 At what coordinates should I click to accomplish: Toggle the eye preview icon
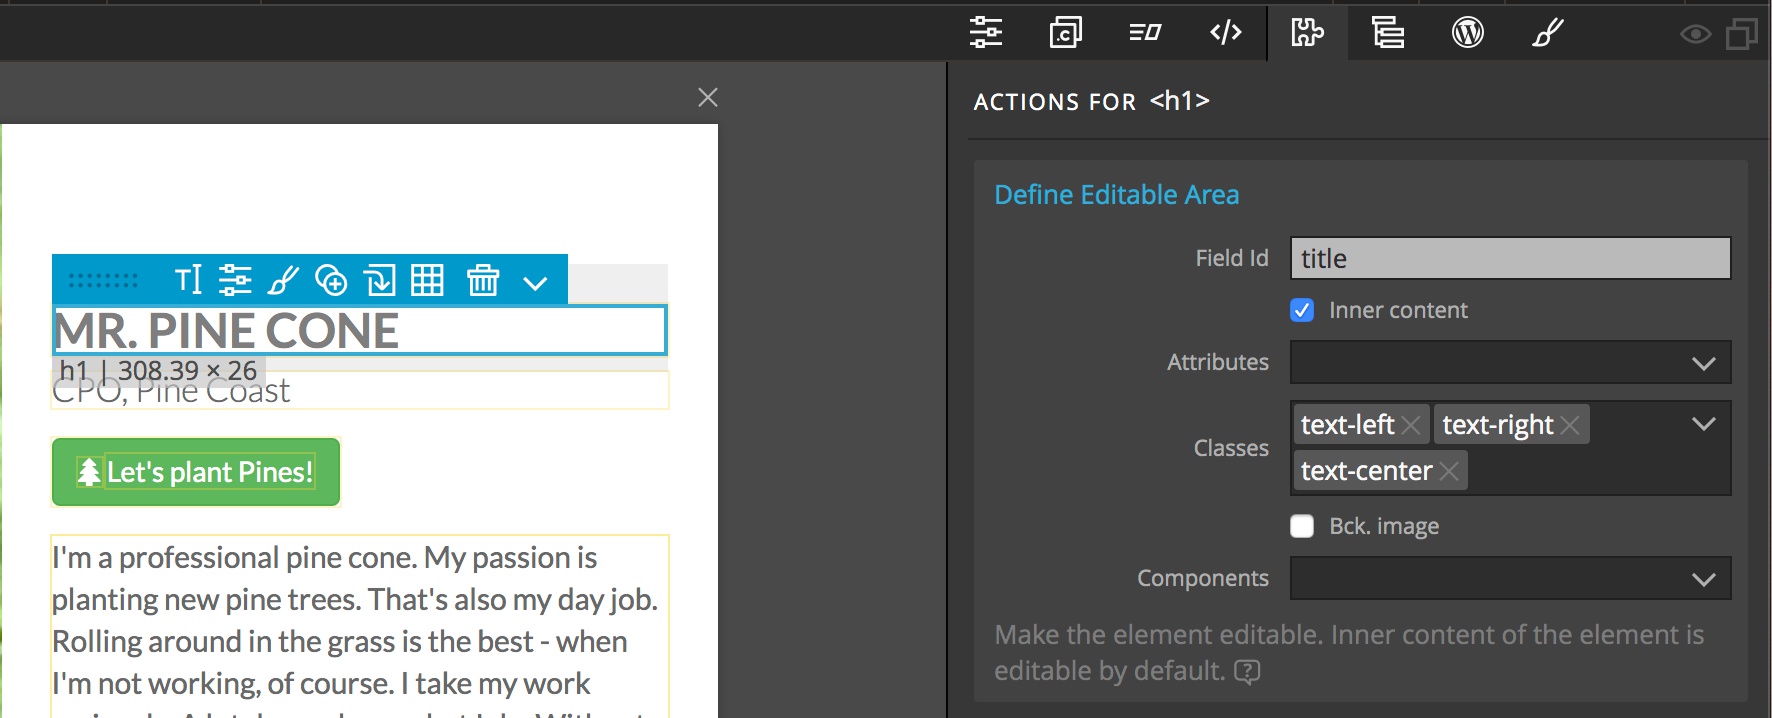1695,35
